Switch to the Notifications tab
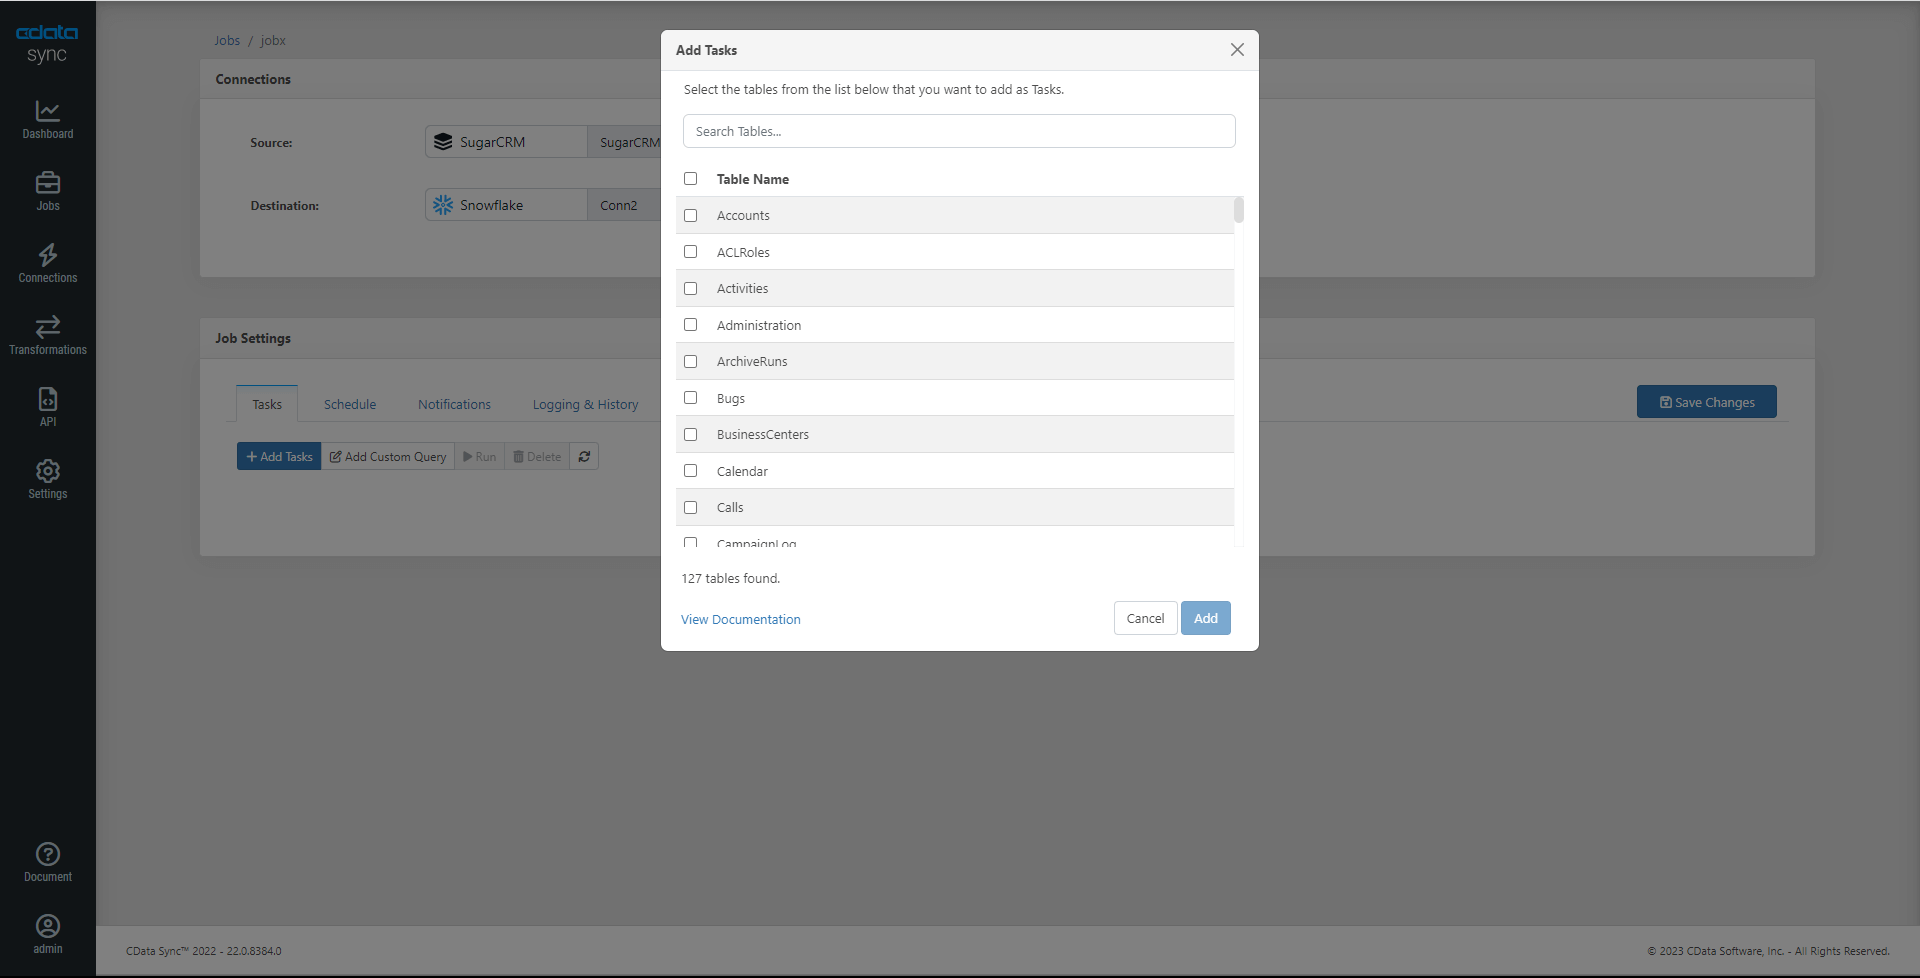Screen dimensions: 1920x978 [454, 404]
